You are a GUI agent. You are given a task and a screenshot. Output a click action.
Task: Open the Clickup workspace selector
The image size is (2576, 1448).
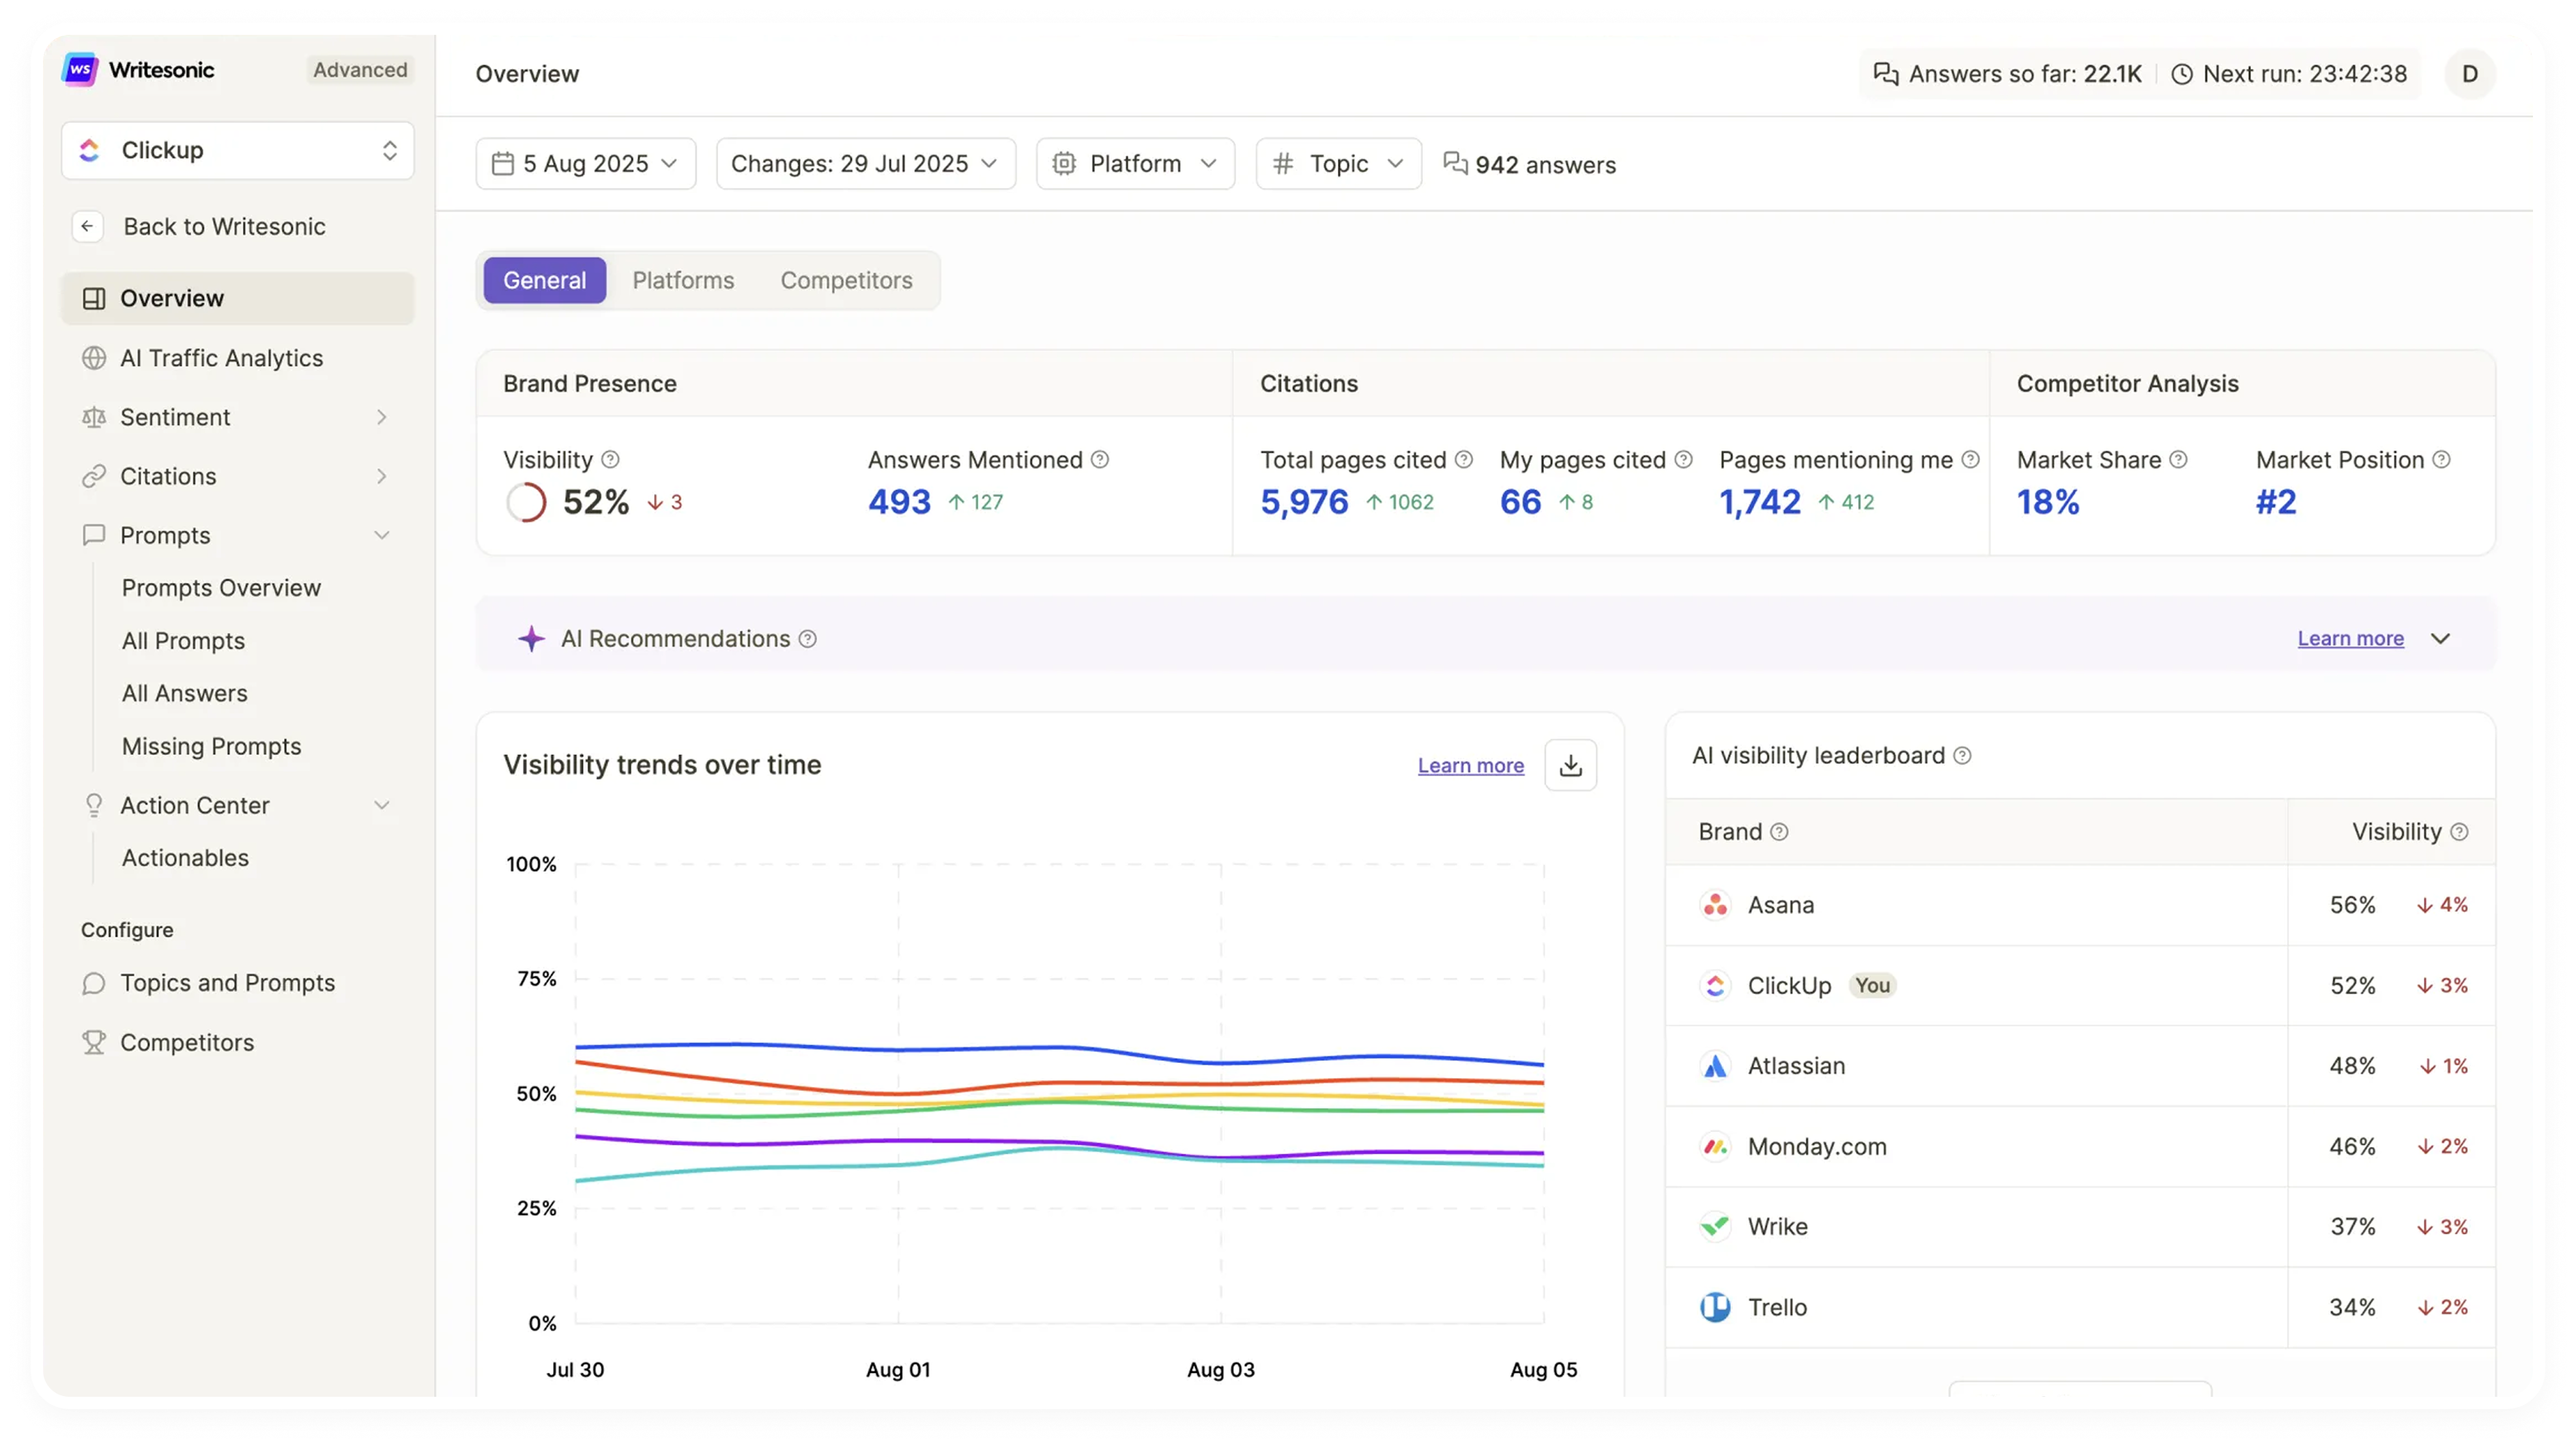[238, 150]
